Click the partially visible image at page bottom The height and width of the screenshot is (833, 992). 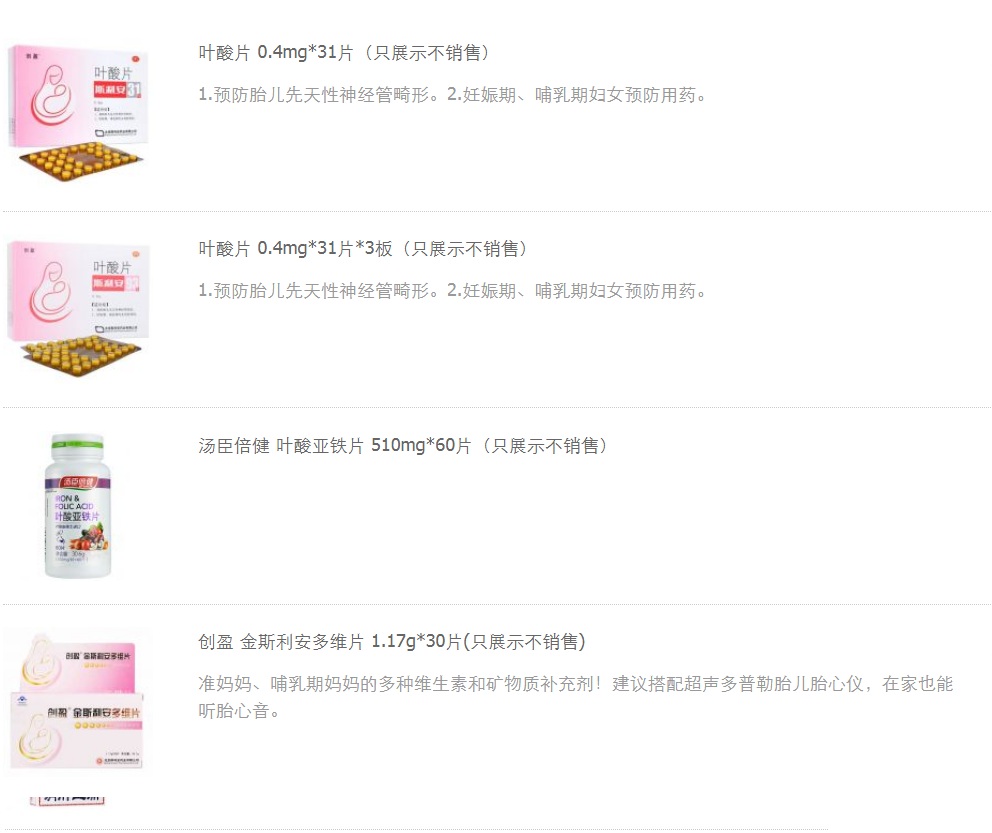(x=67, y=800)
